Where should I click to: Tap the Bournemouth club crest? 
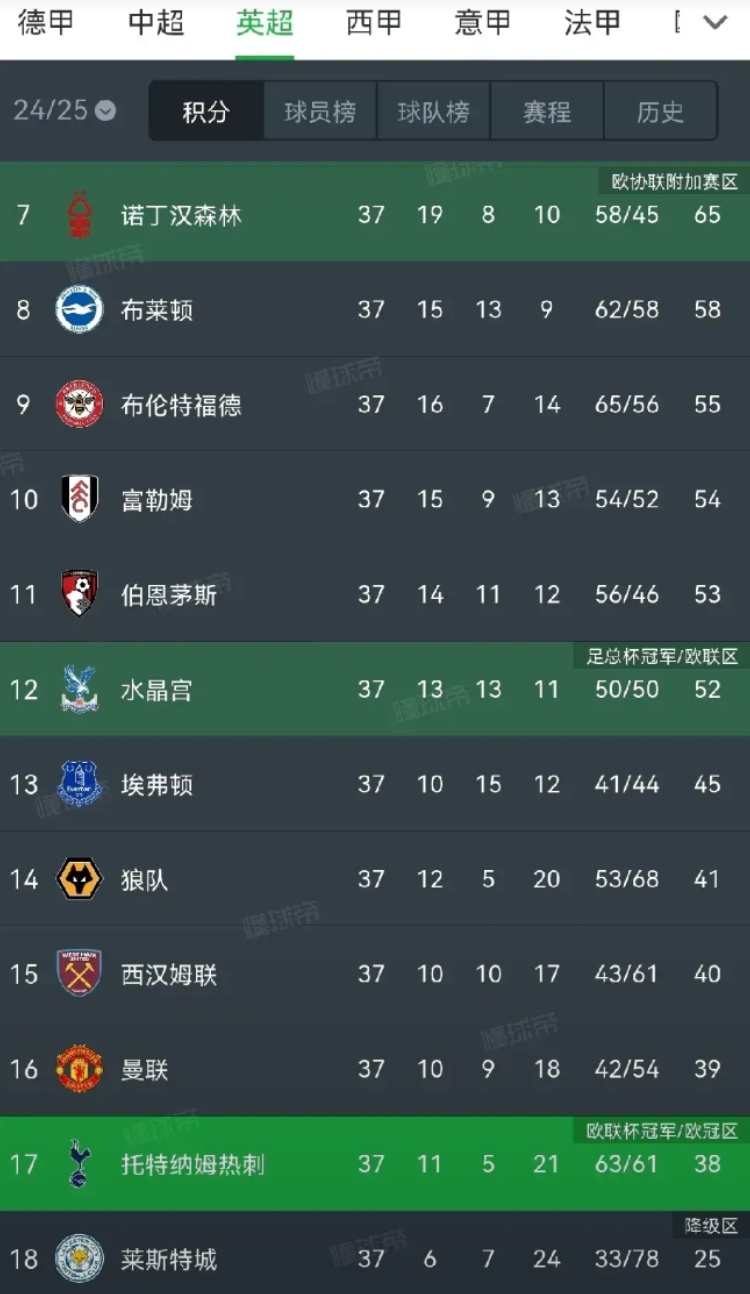[79, 594]
